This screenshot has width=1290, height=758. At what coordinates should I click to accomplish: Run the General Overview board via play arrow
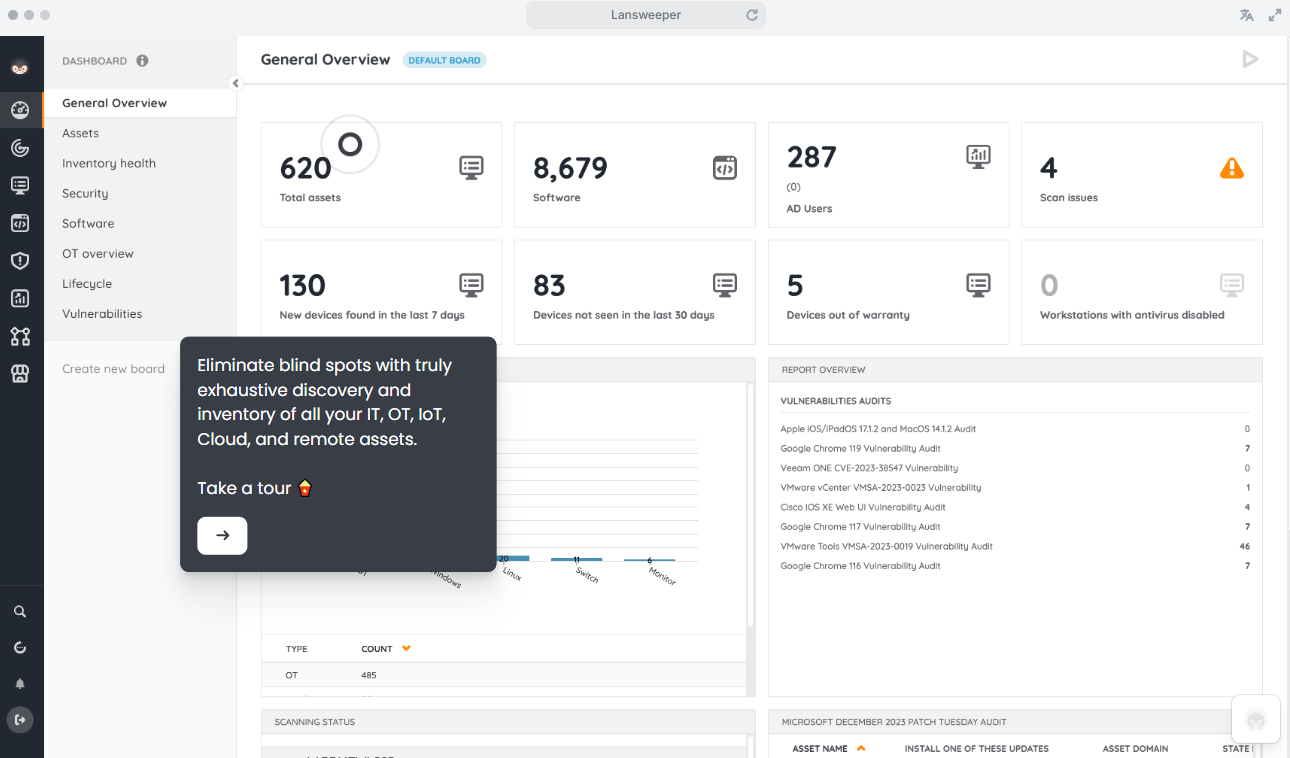click(1250, 59)
